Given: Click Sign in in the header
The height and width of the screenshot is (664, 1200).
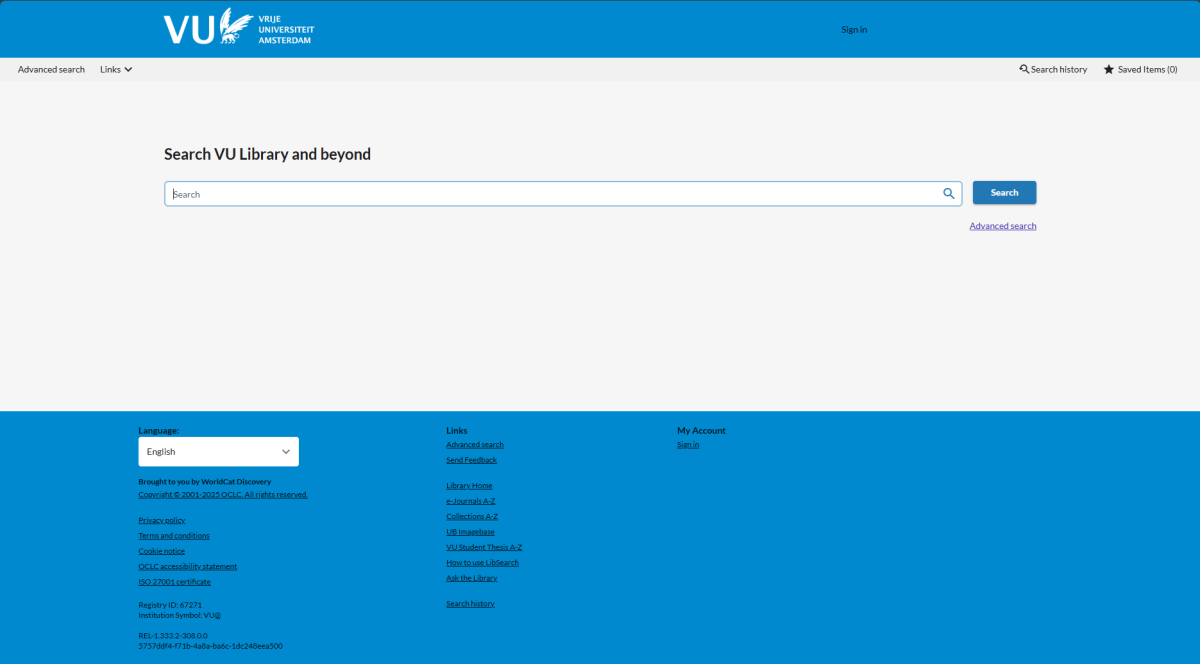Looking at the screenshot, I should (854, 30).
